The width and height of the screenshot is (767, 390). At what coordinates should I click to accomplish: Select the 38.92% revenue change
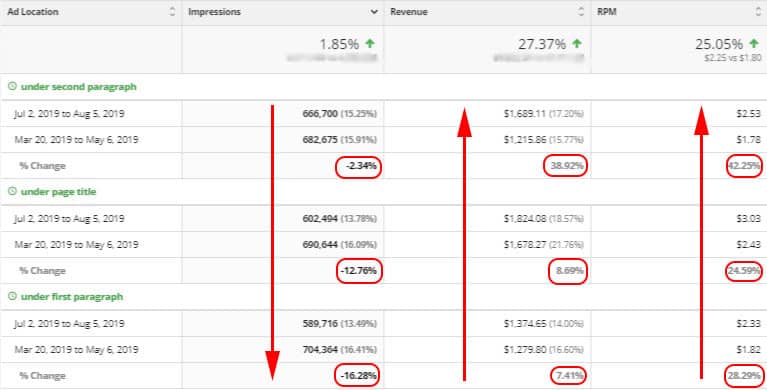click(567, 166)
